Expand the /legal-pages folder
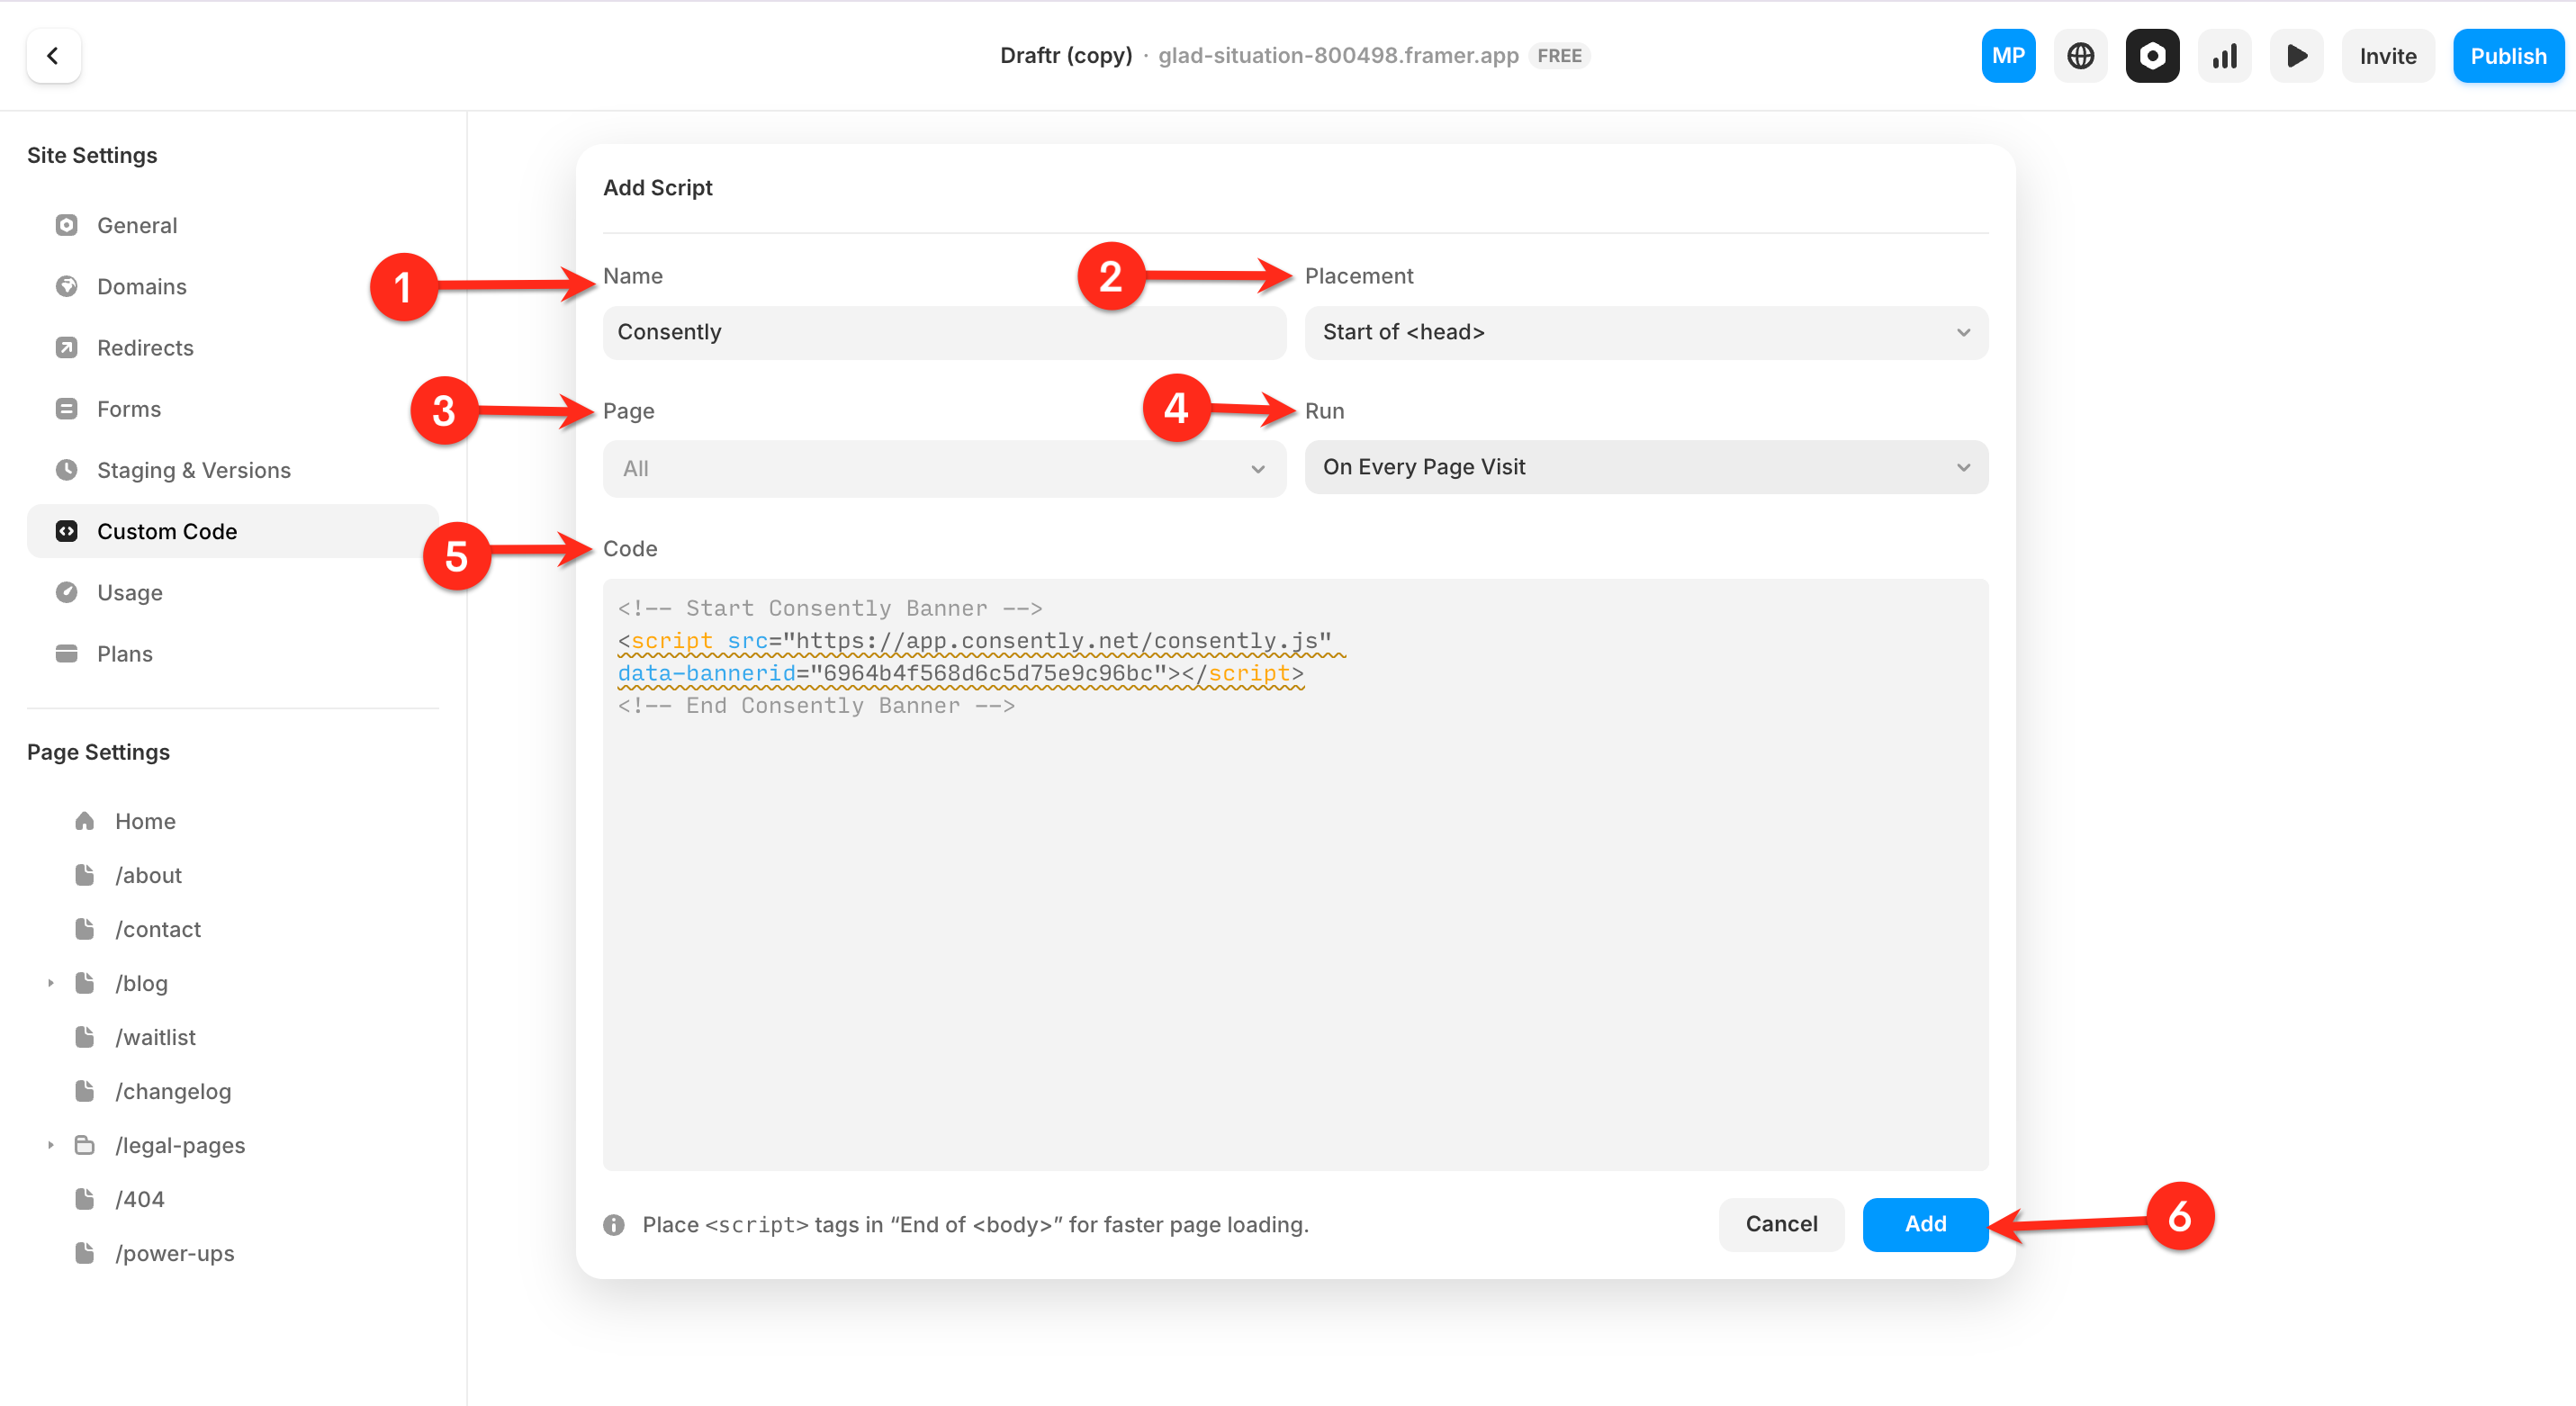The height and width of the screenshot is (1406, 2576). coord(50,1145)
